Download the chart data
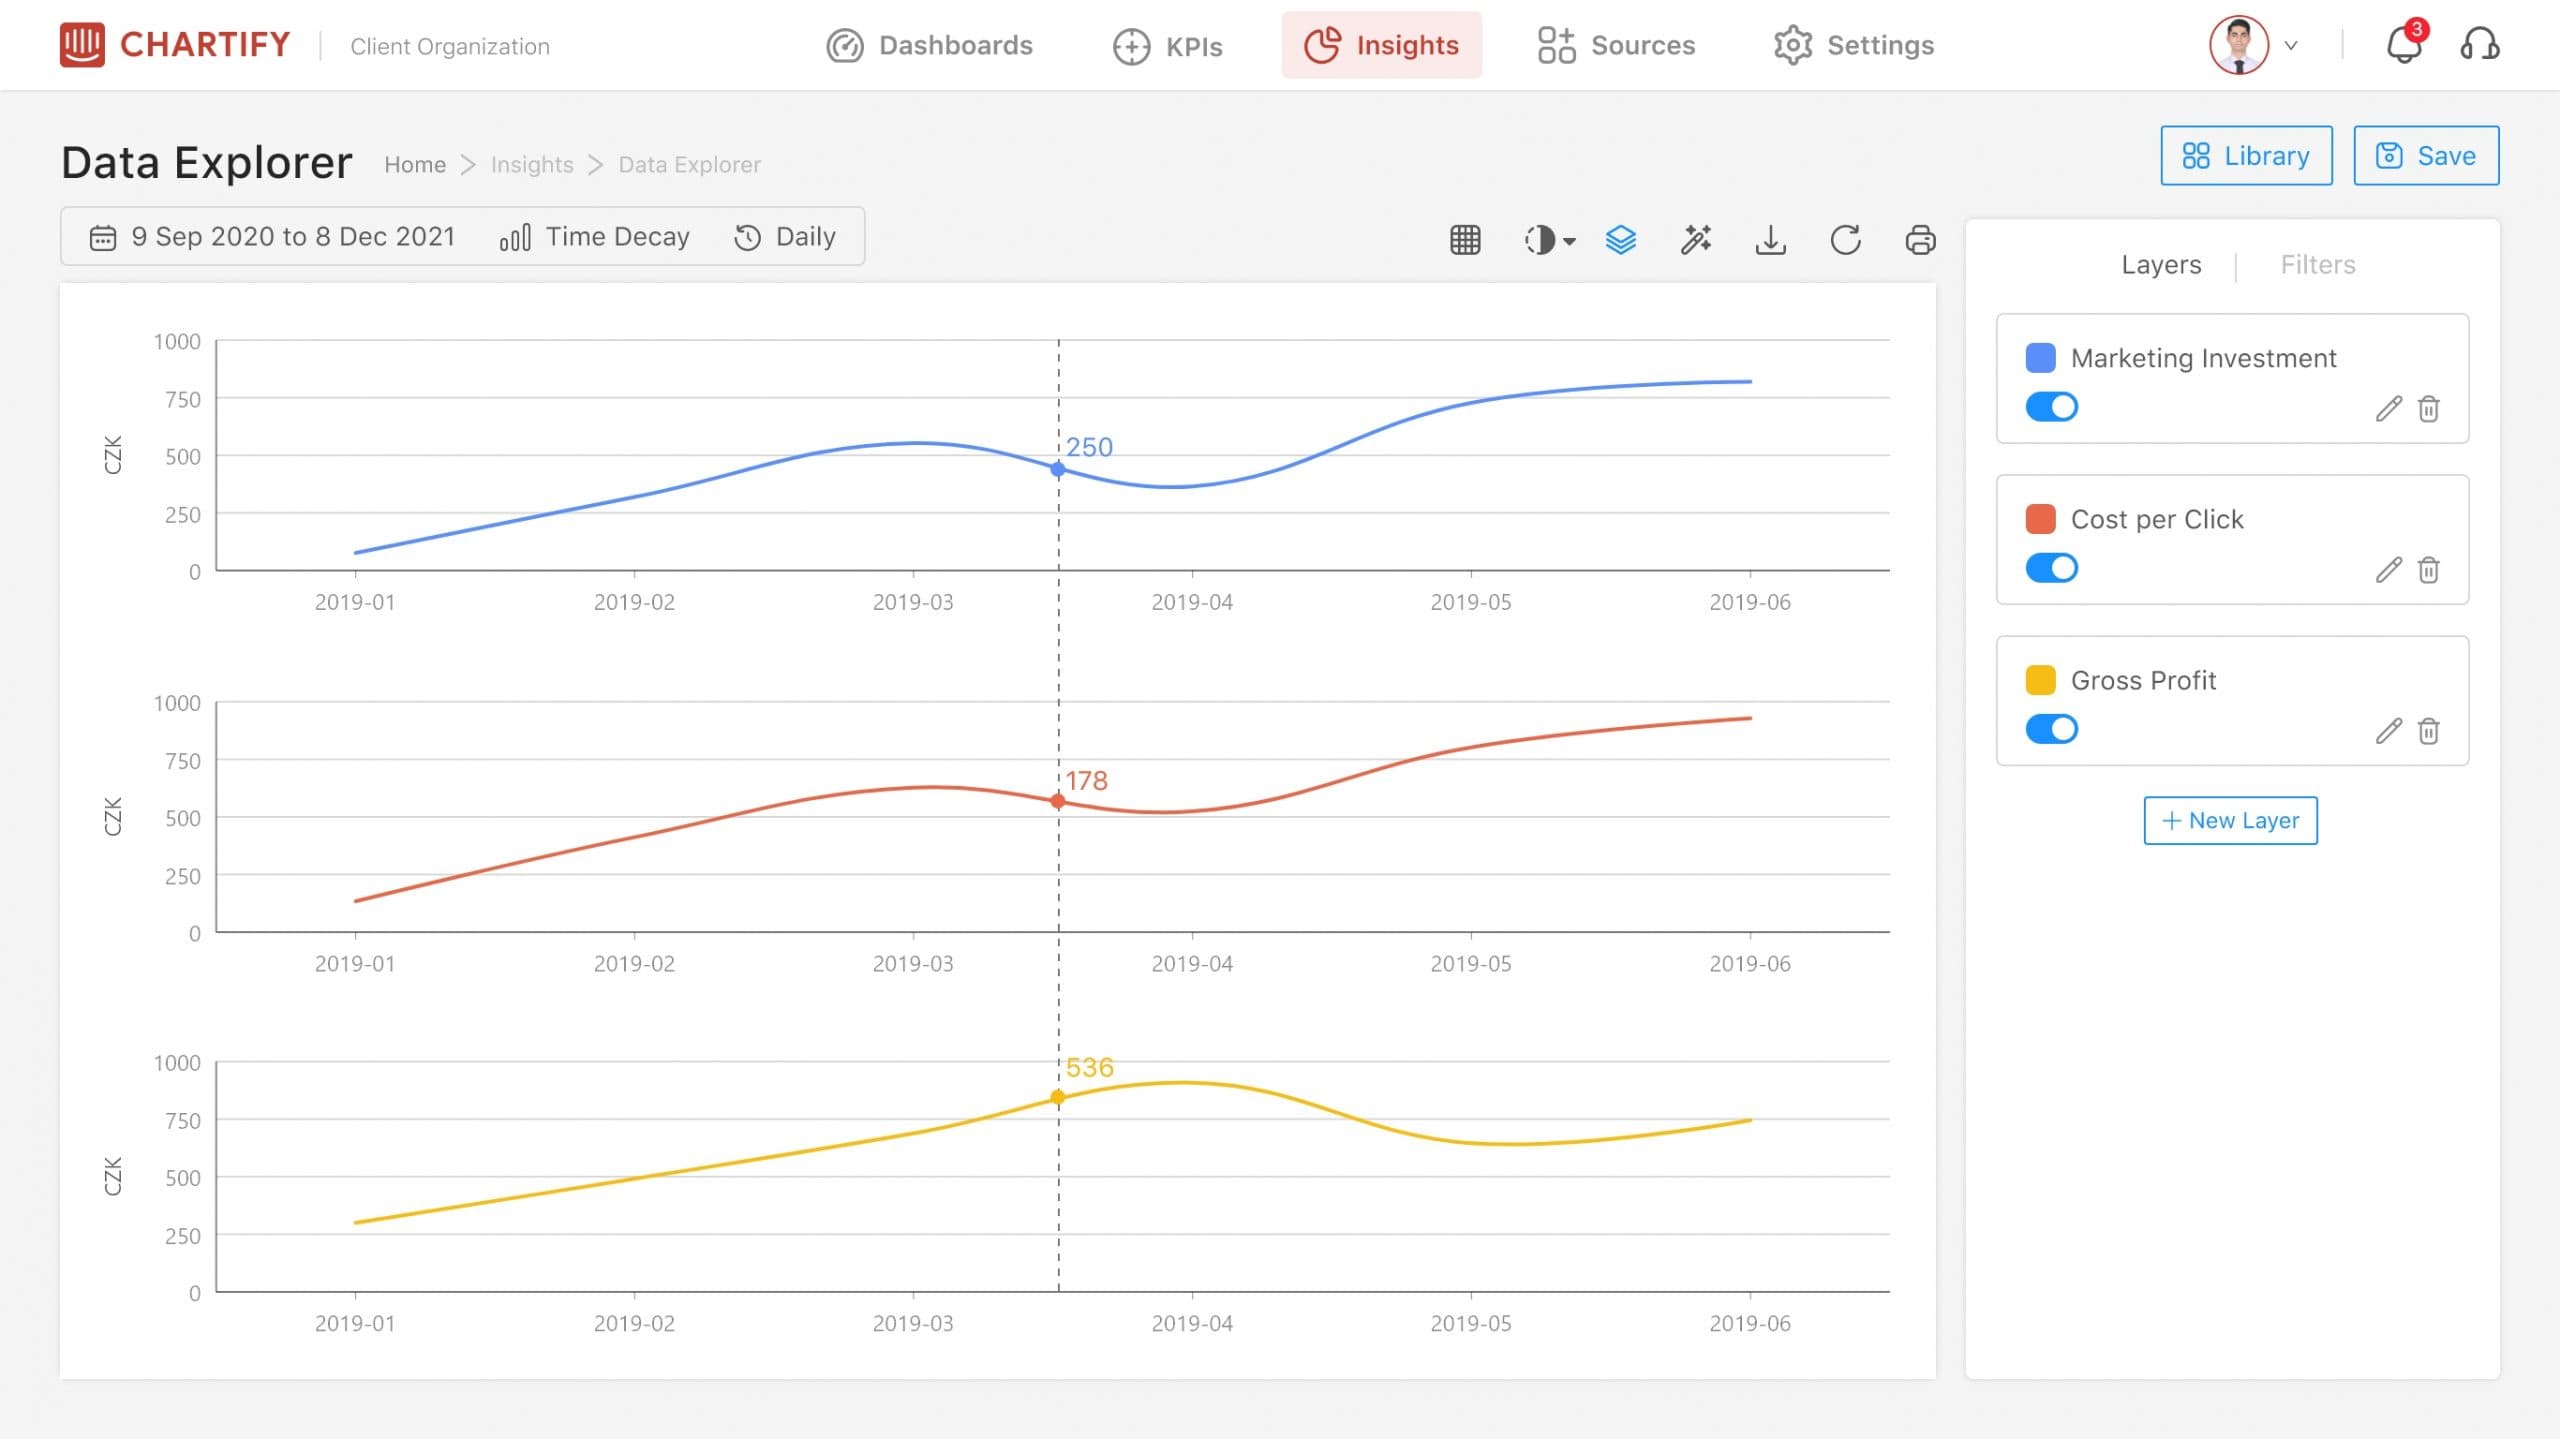The image size is (2560, 1439). [x=1770, y=240]
